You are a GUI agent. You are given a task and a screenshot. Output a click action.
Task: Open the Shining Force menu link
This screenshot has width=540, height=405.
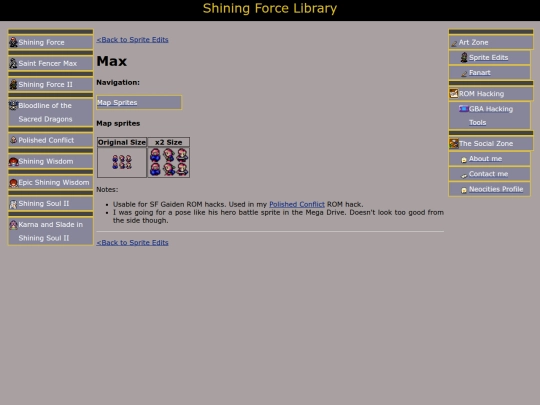click(41, 42)
